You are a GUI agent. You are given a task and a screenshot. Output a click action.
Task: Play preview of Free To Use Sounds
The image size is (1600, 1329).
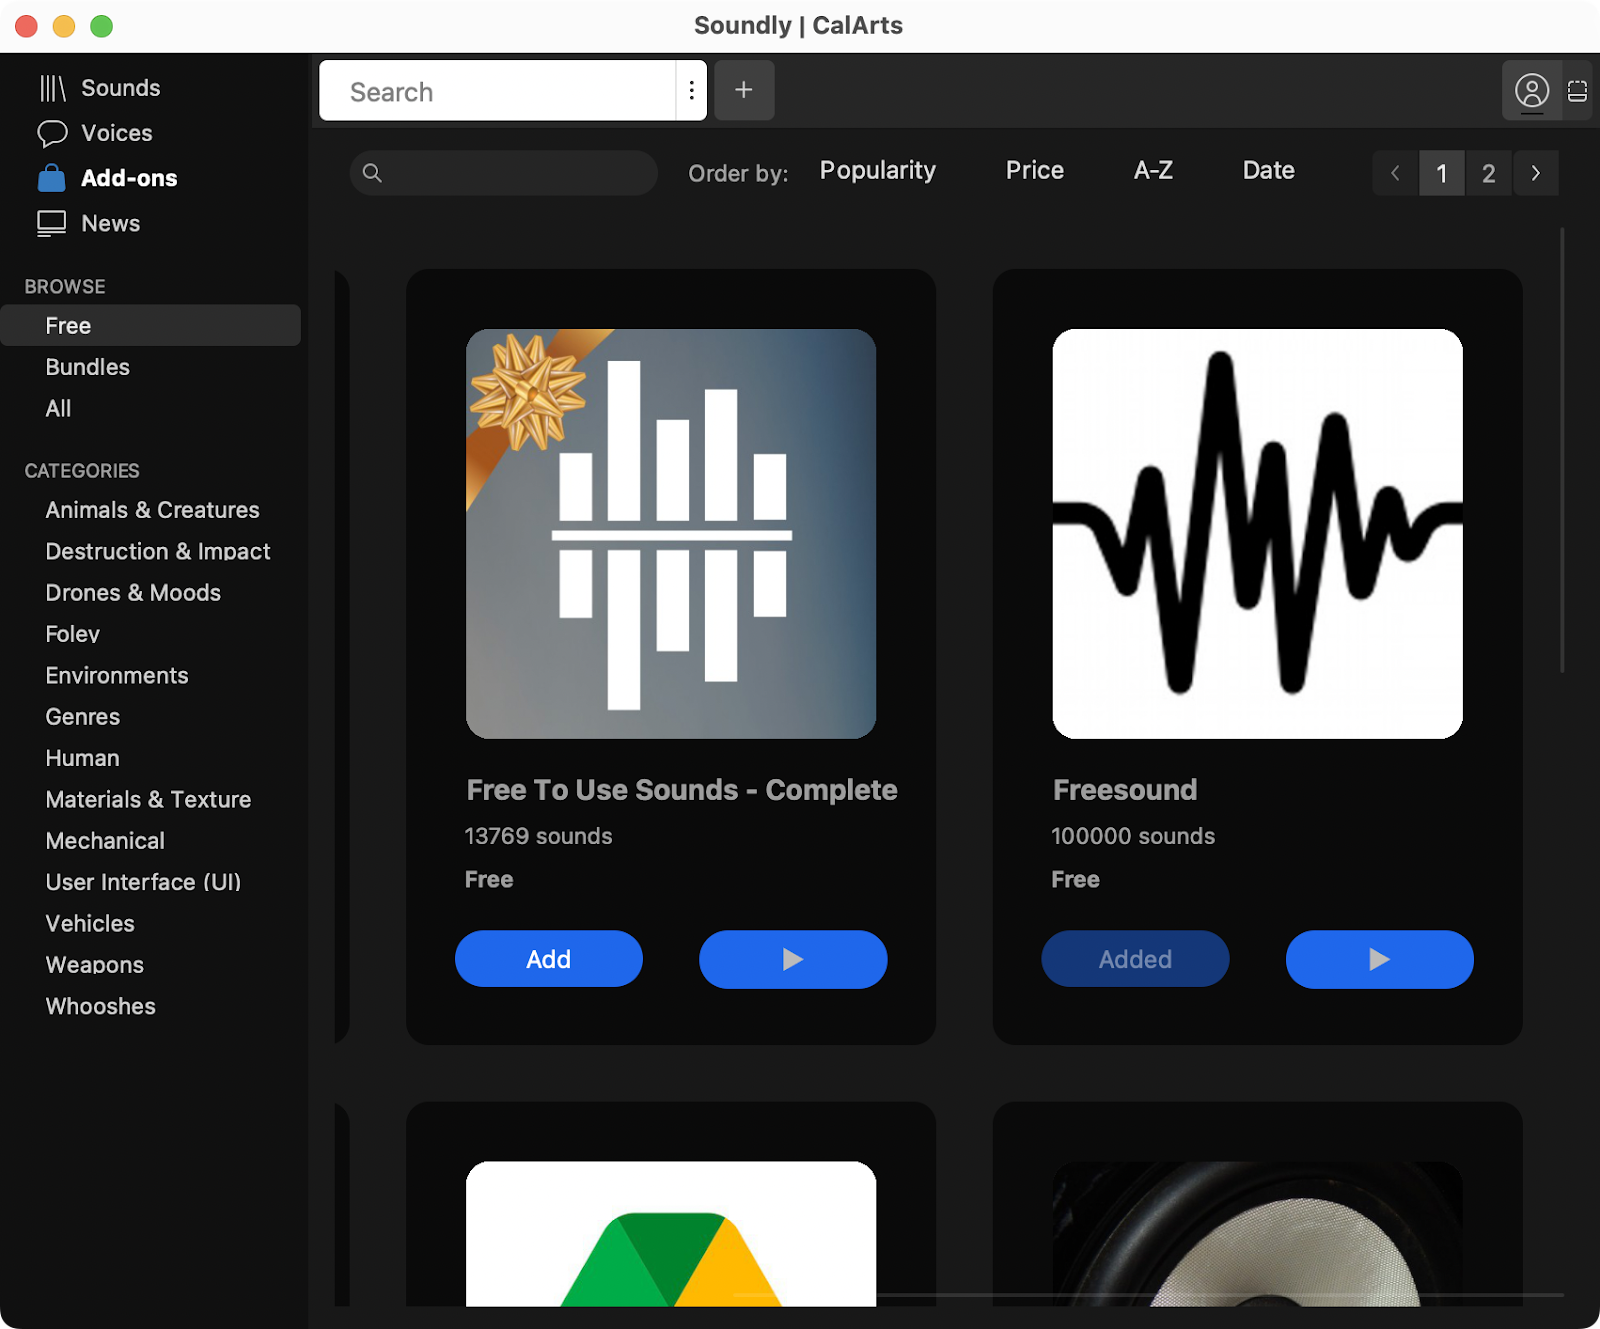[x=793, y=959]
